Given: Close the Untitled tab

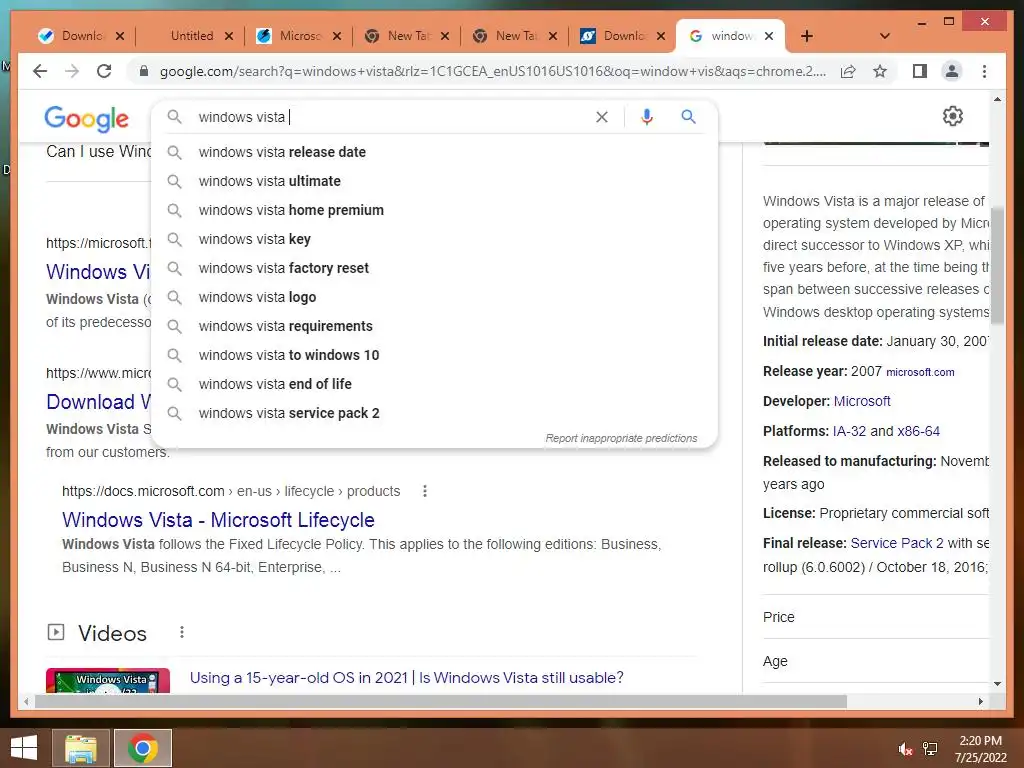Looking at the screenshot, I should tap(229, 36).
